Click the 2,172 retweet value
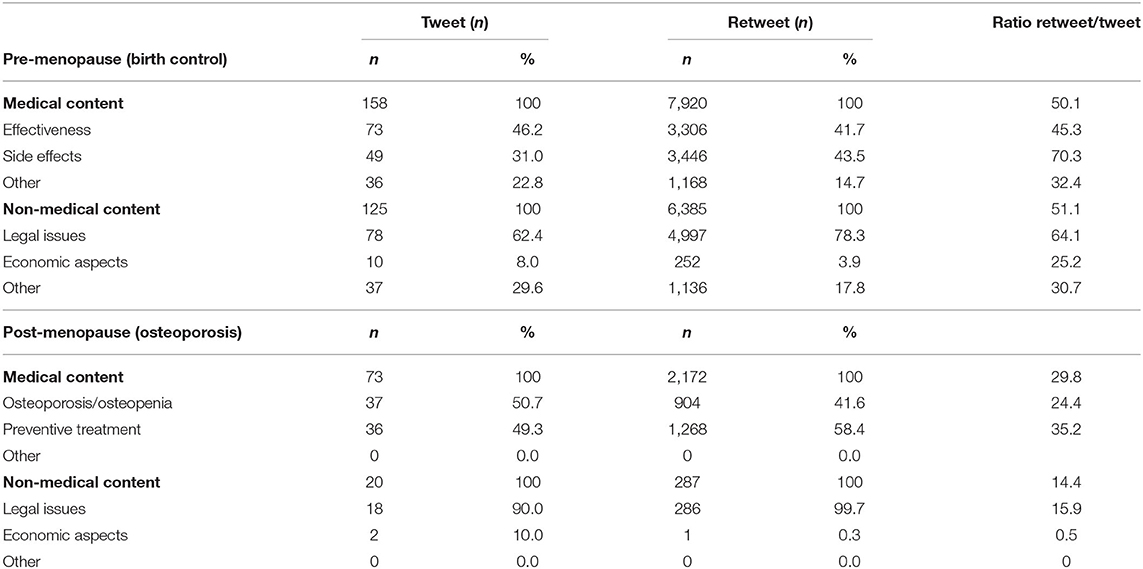This screenshot has height=569, width=1143. (685, 377)
